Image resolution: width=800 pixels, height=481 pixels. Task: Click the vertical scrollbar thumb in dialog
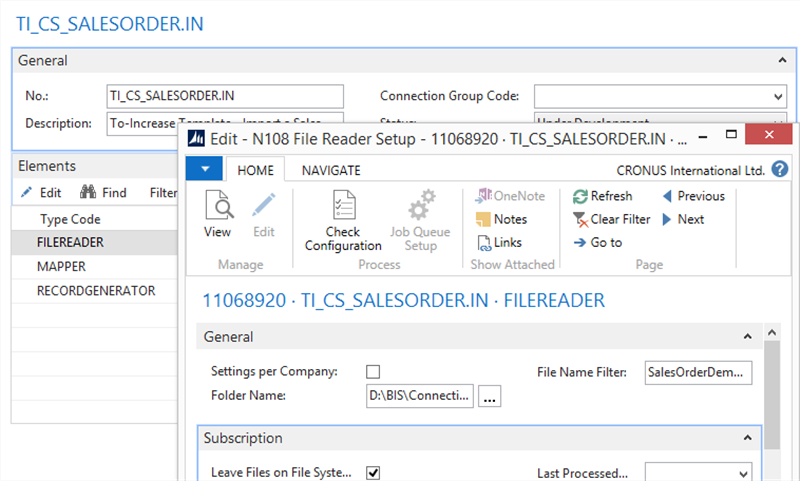tap(772, 395)
